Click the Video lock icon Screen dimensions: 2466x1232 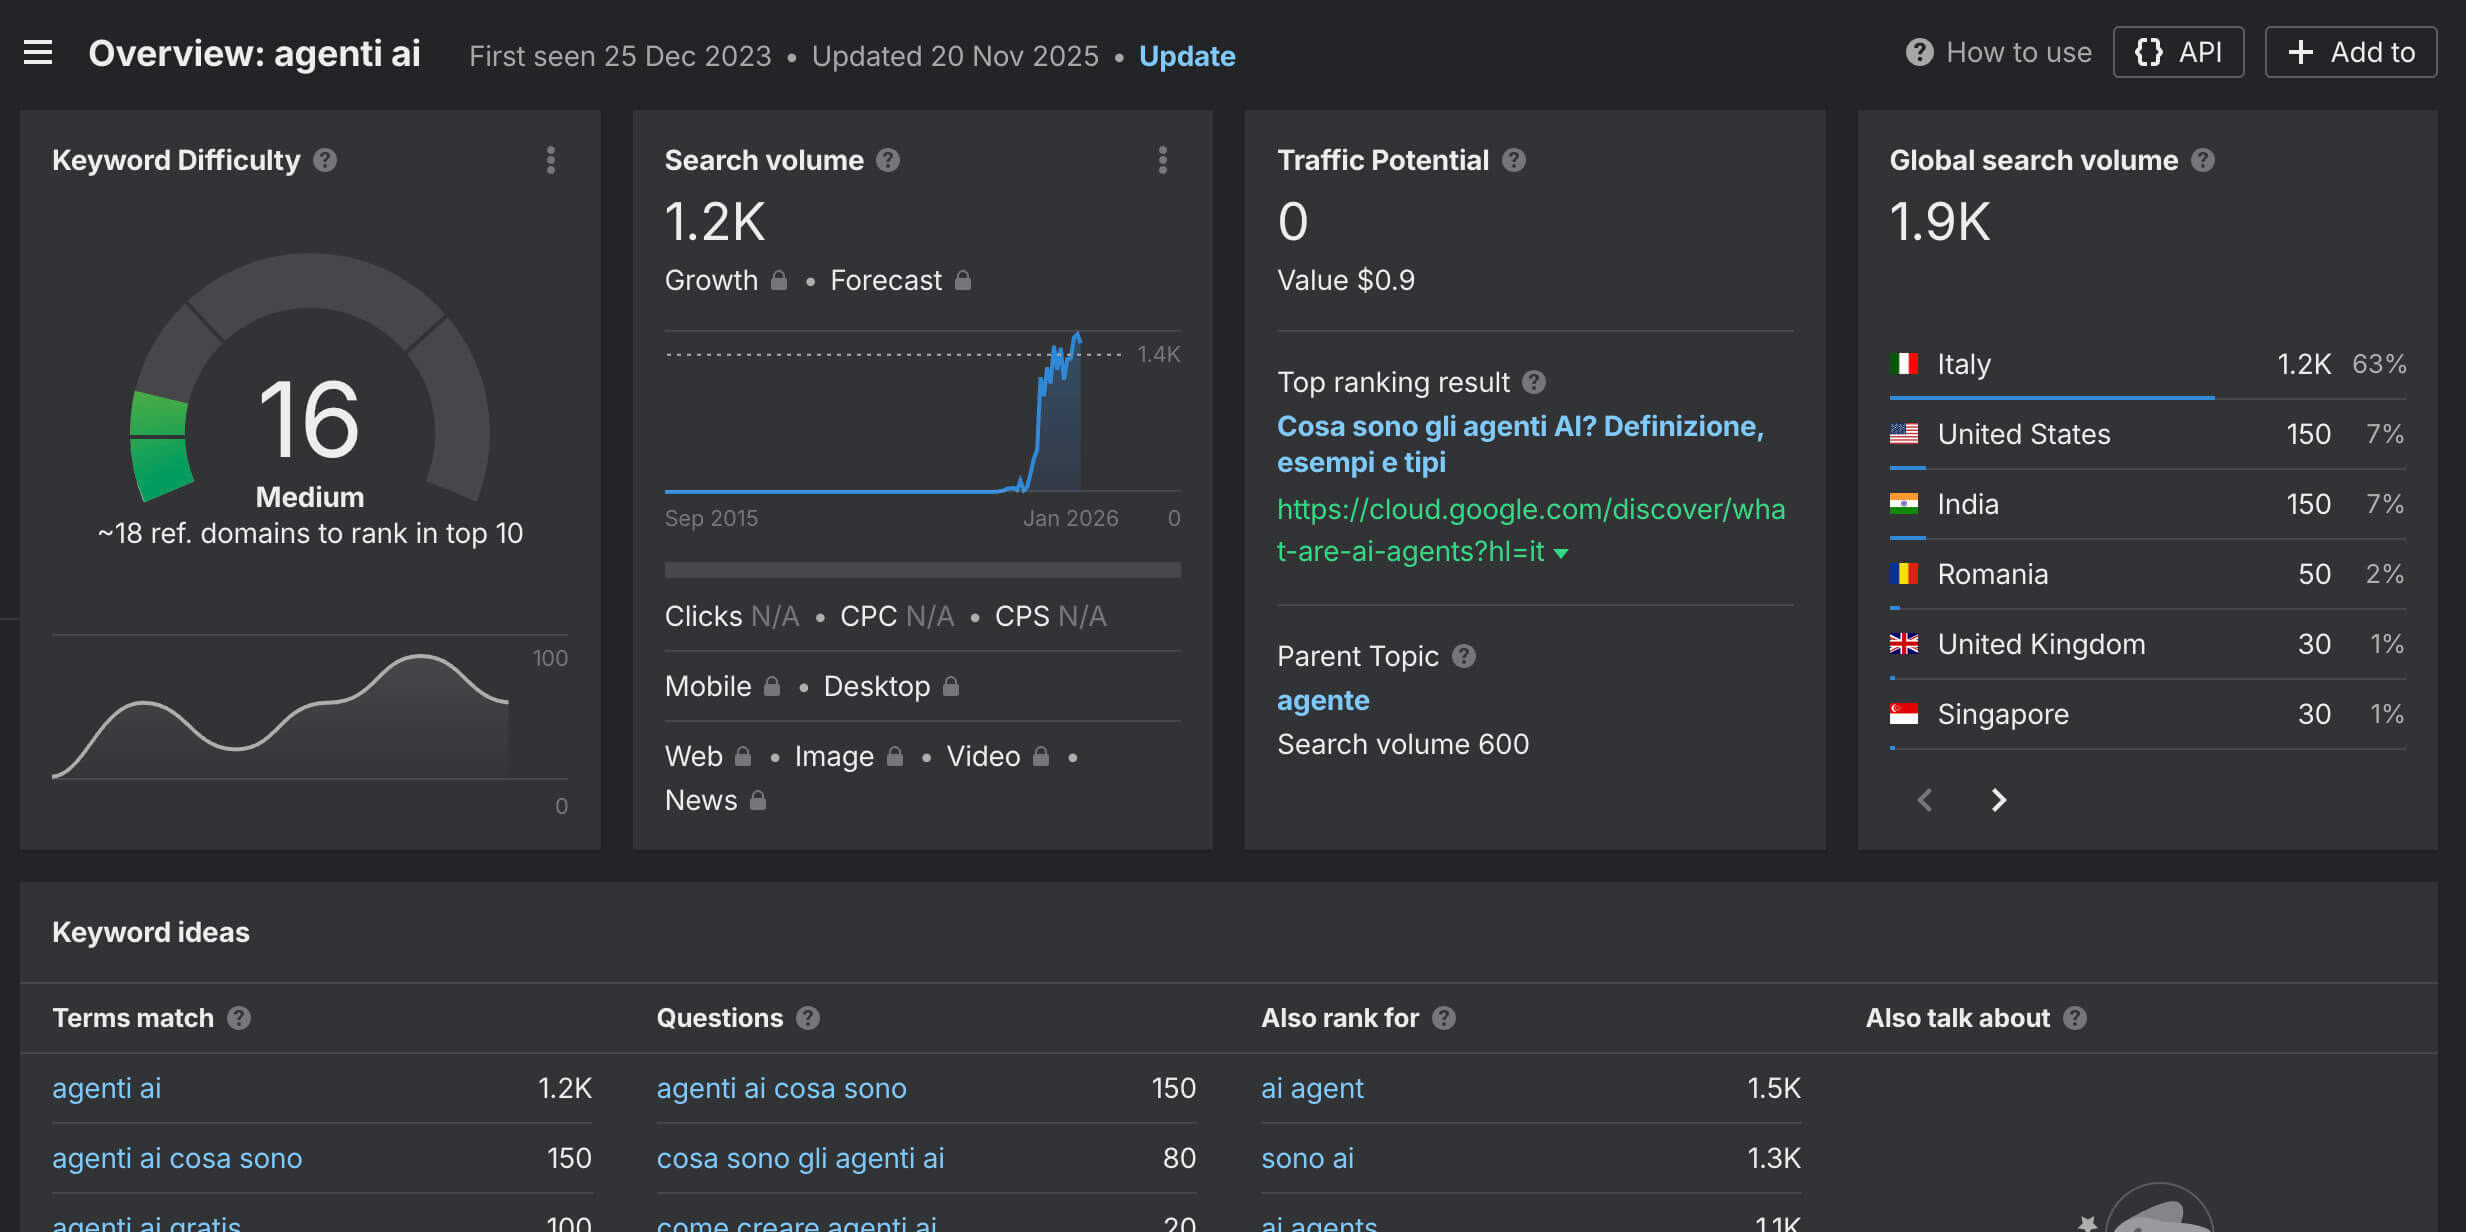tap(1041, 756)
